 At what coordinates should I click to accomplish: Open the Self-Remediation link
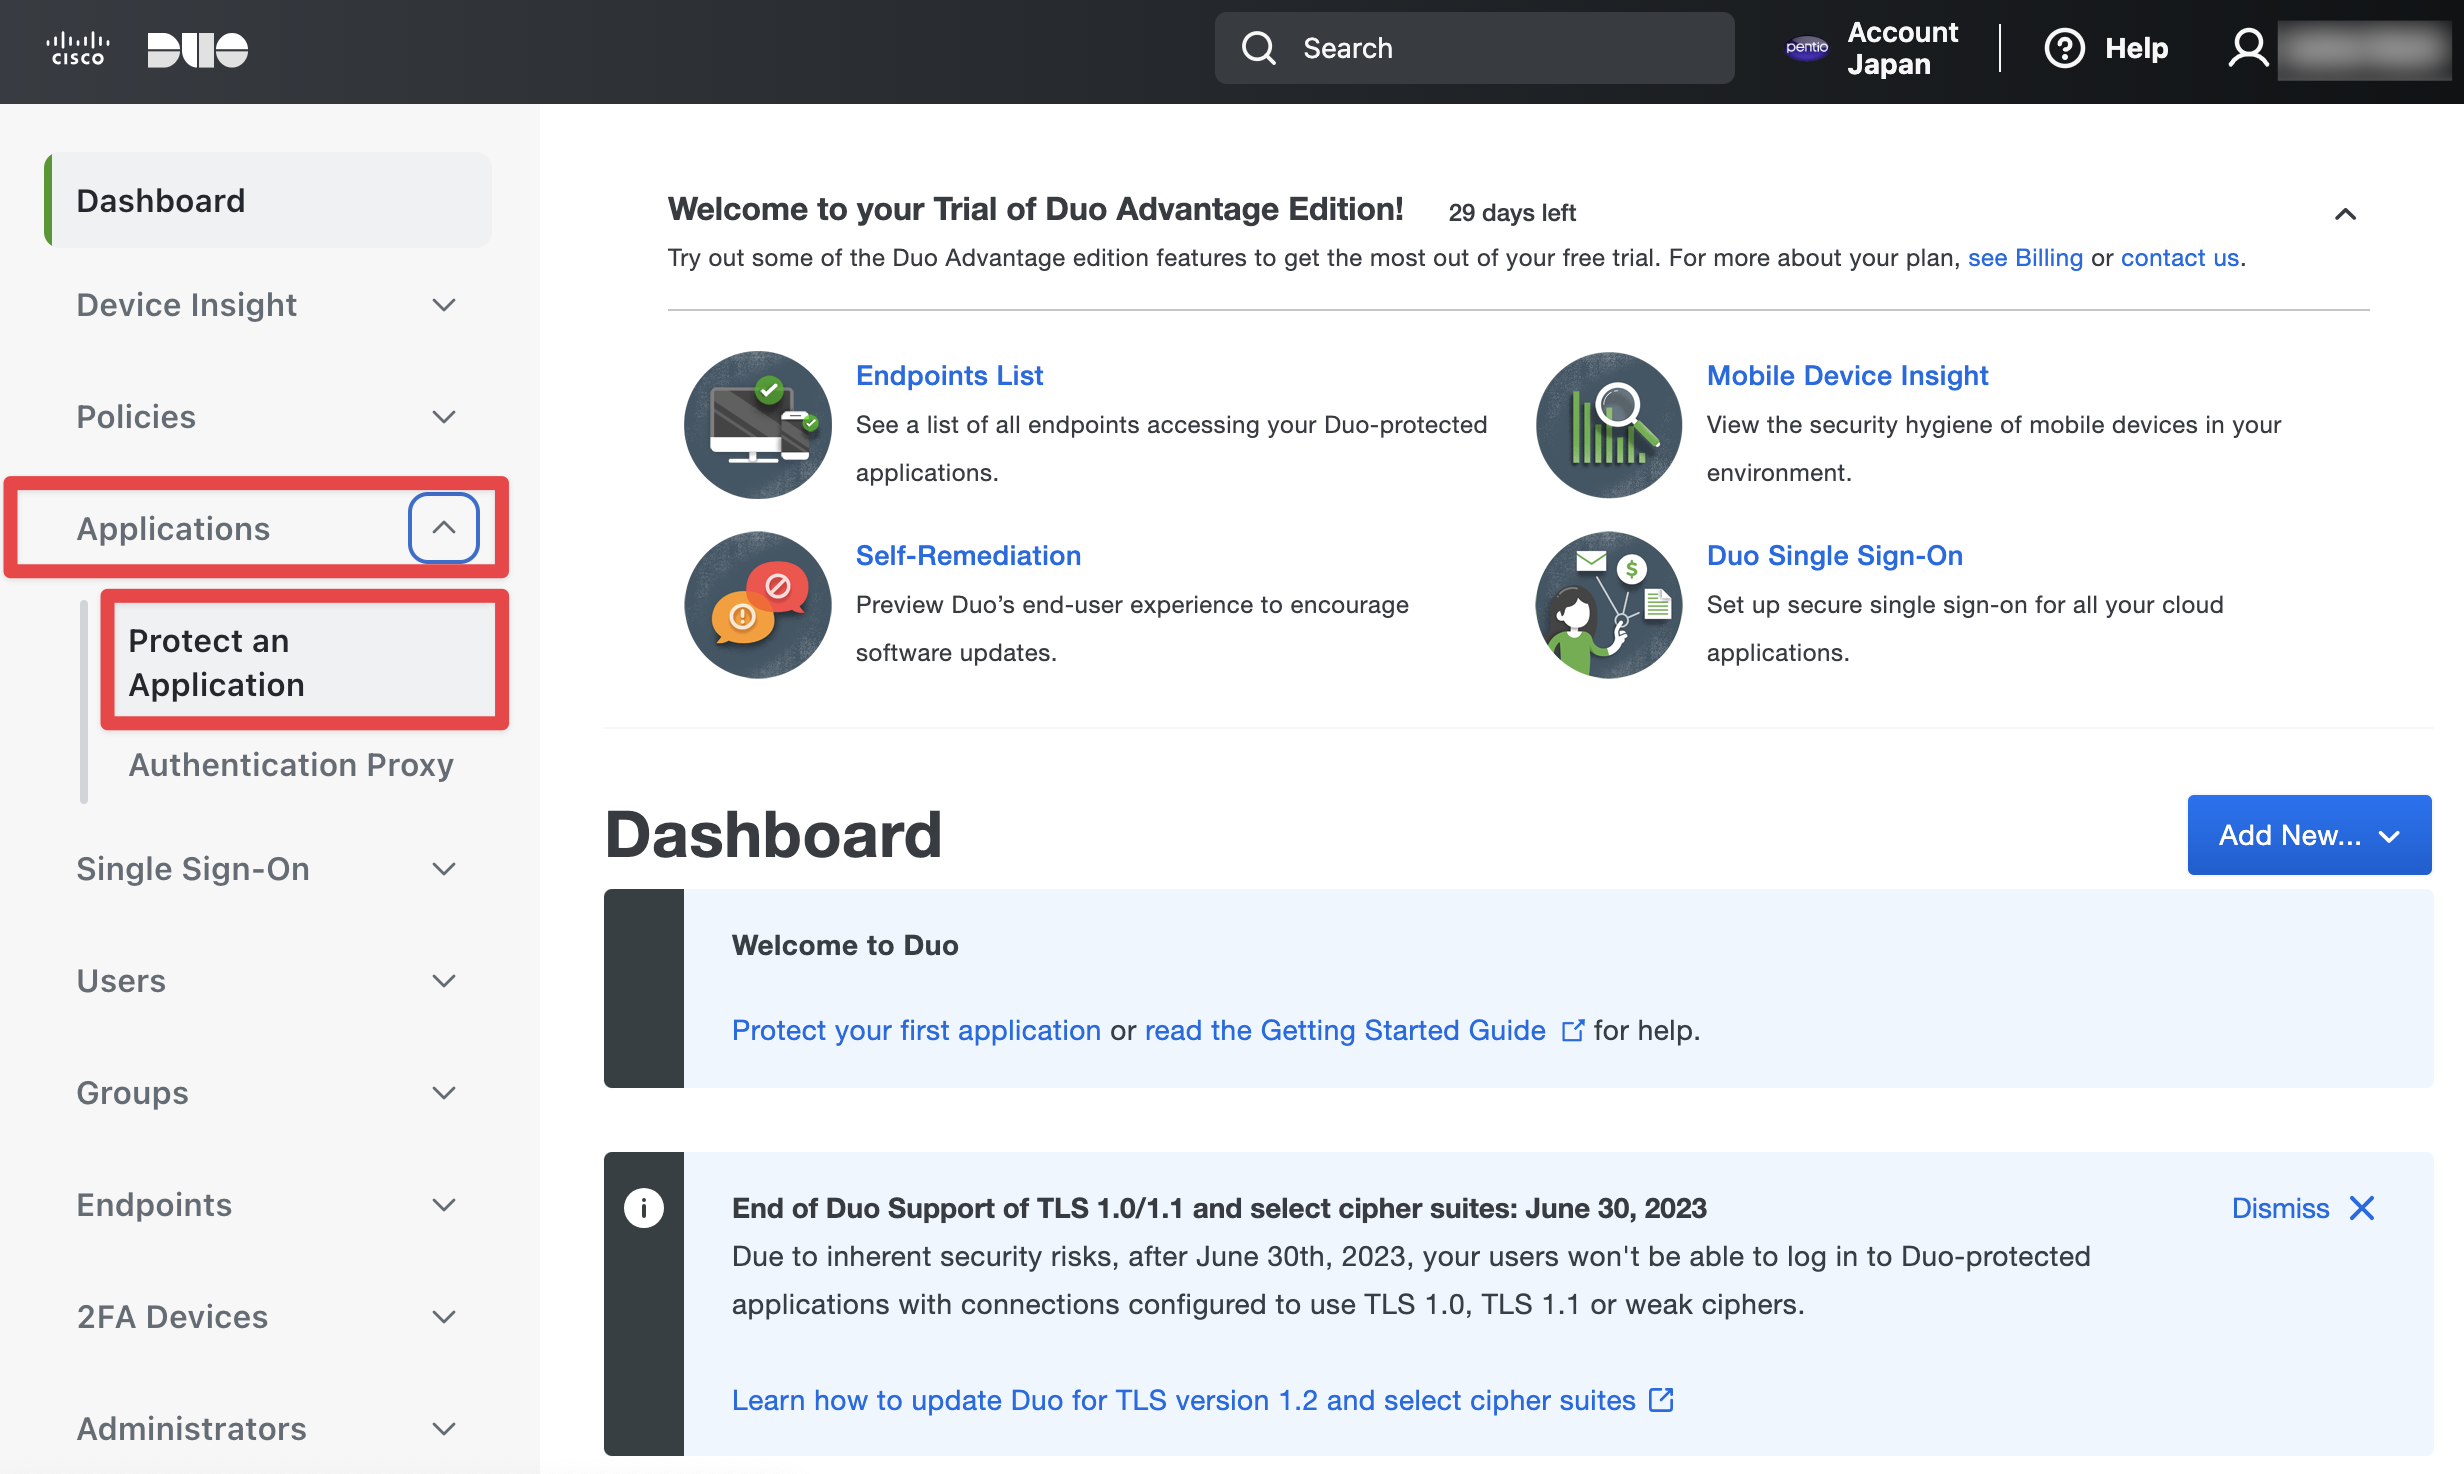point(968,555)
